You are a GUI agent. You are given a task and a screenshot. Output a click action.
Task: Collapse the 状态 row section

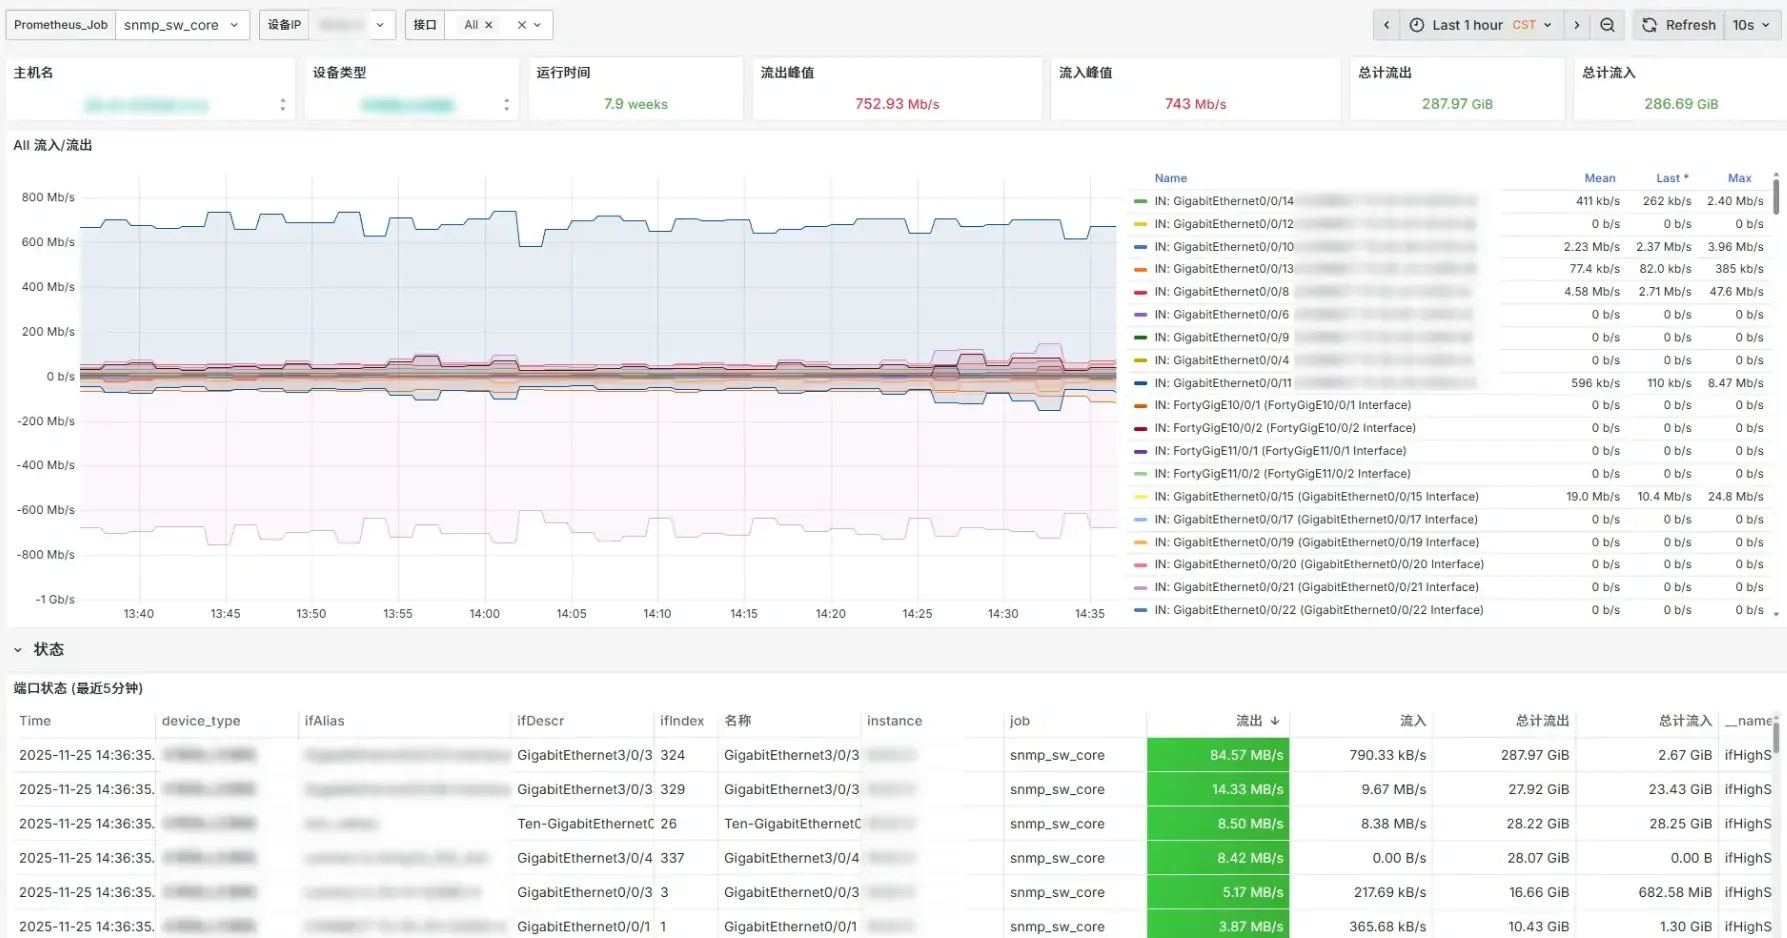18,650
